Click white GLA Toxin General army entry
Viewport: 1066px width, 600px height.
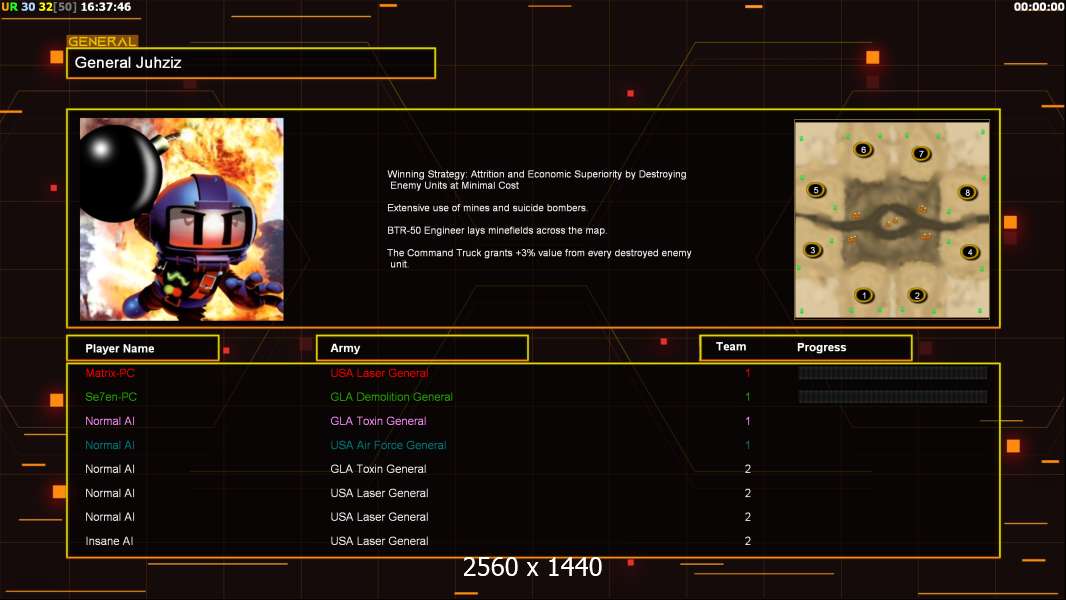click(x=378, y=469)
